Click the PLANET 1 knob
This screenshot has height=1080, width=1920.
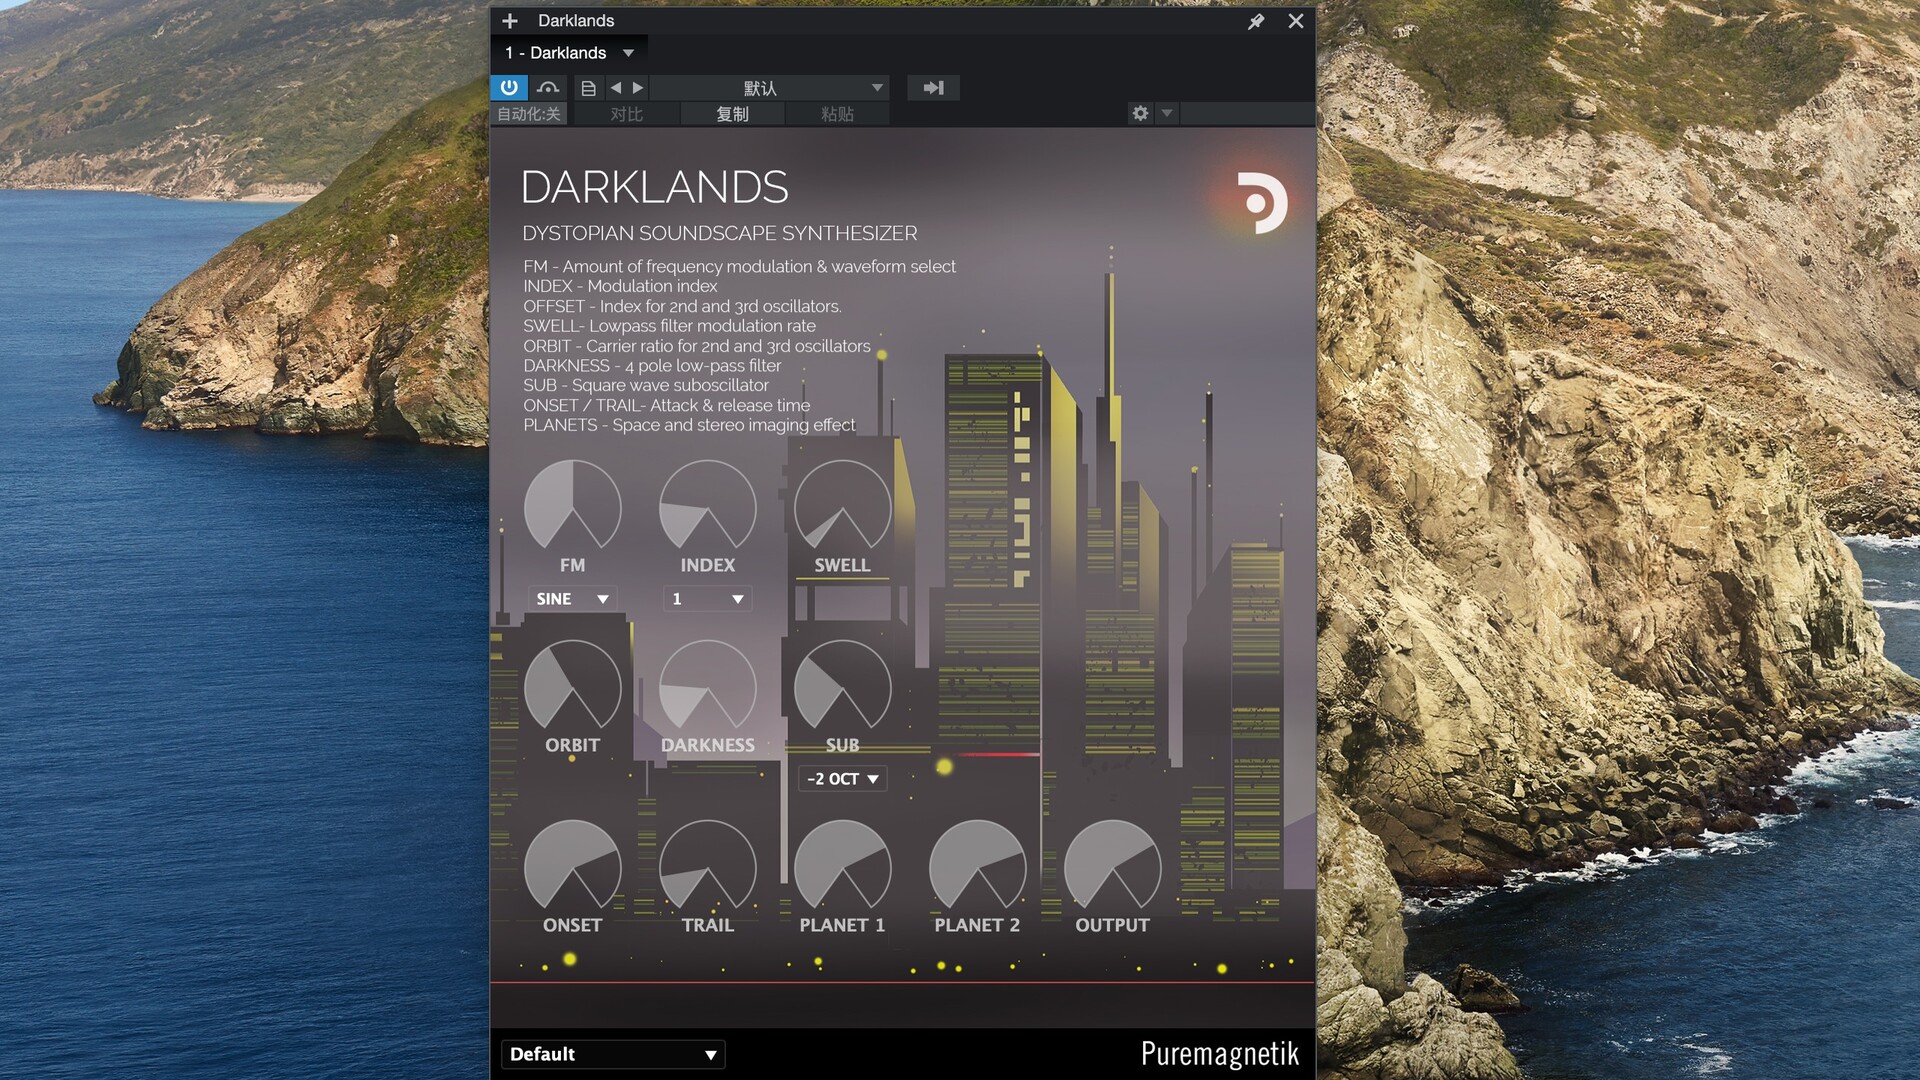(843, 867)
